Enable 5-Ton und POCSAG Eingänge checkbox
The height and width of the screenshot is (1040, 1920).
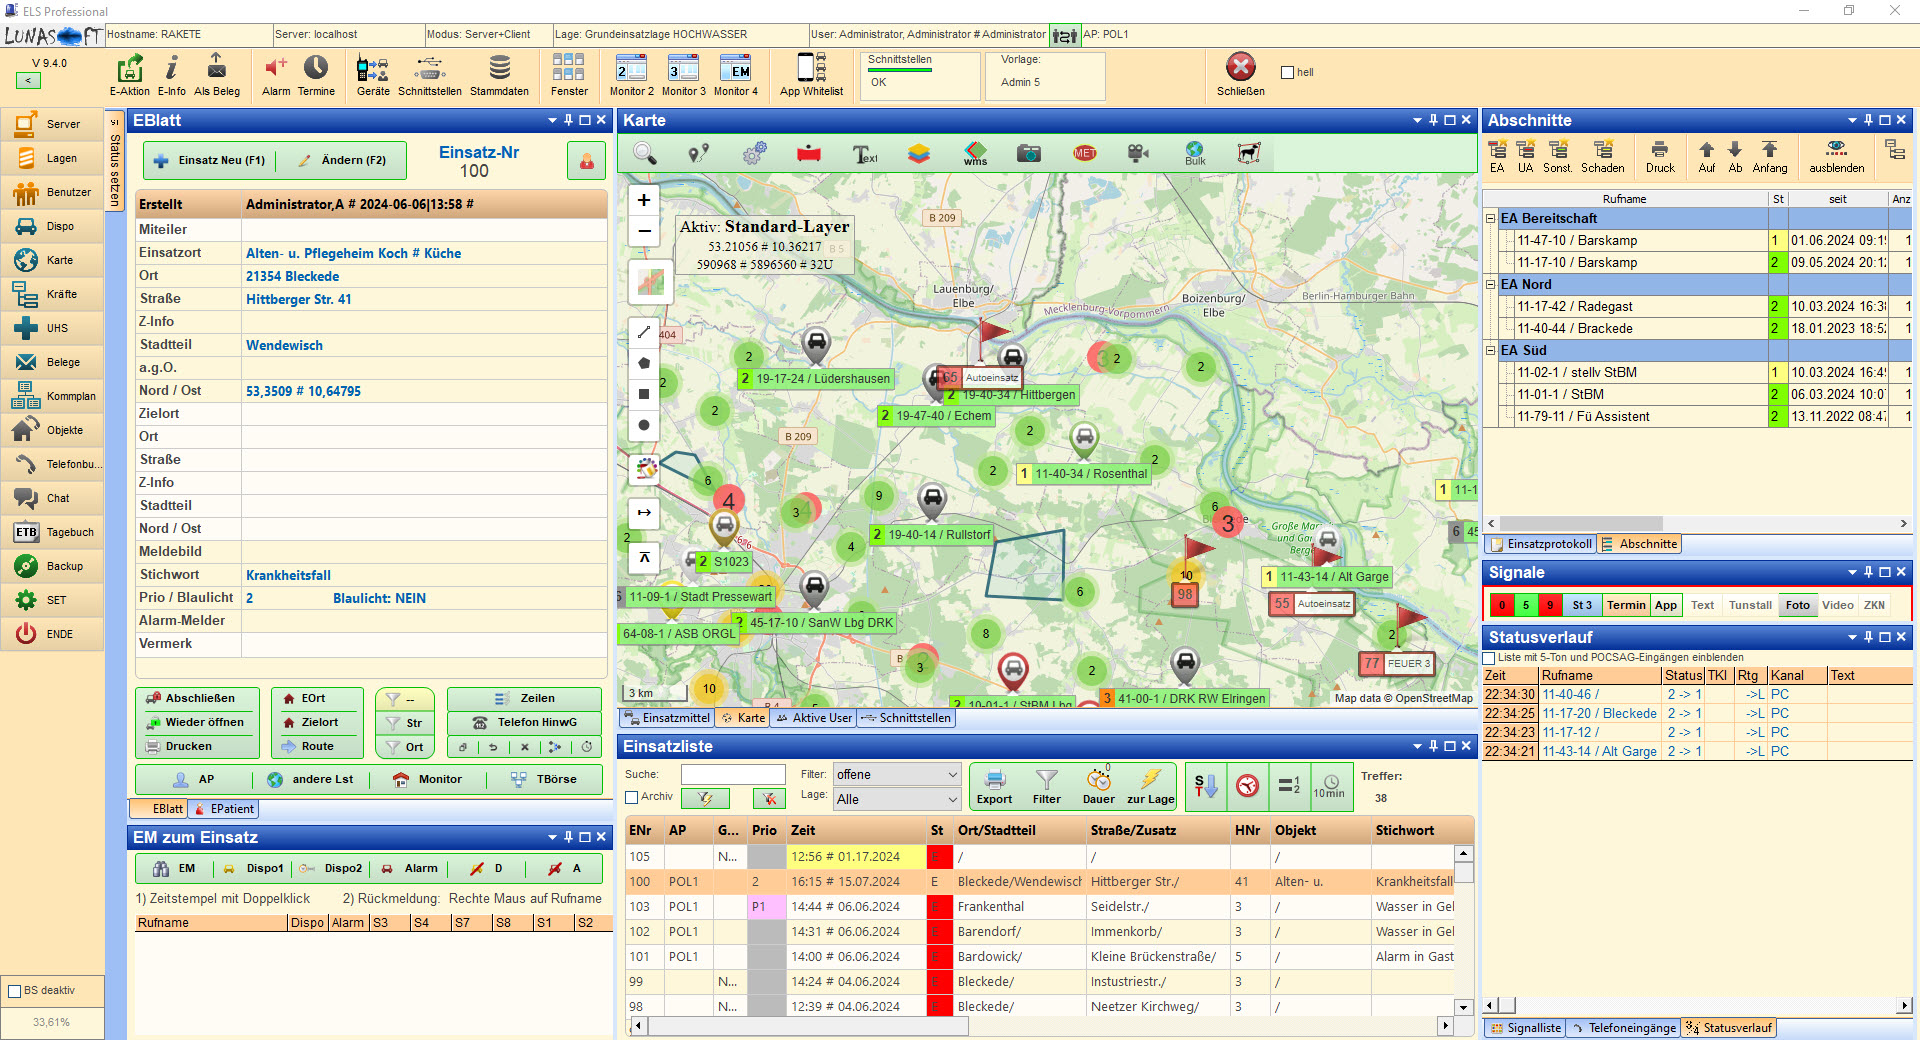tap(1489, 658)
